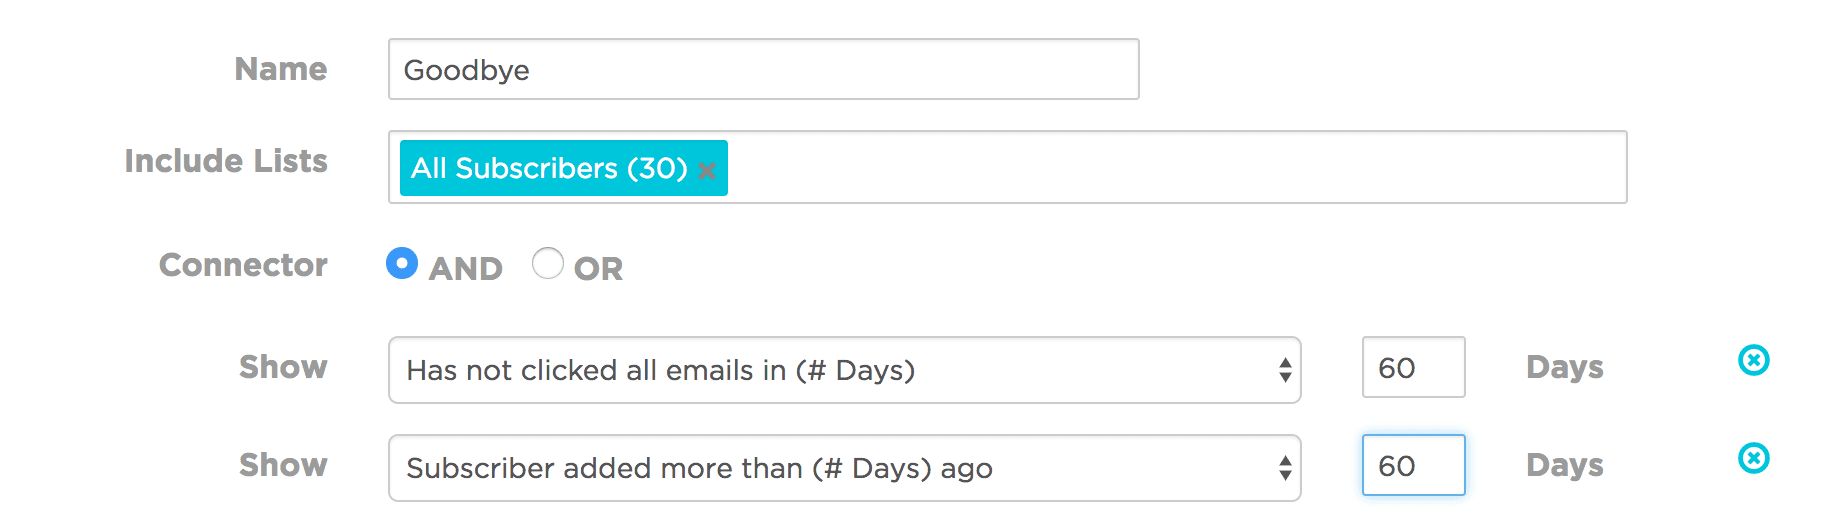
Task: Focus the Include Lists box empty area
Action: point(1170,167)
